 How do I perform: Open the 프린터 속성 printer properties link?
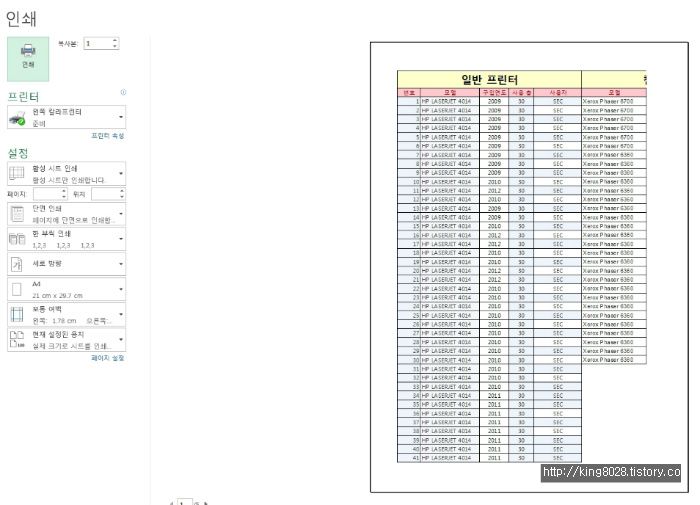point(108,135)
